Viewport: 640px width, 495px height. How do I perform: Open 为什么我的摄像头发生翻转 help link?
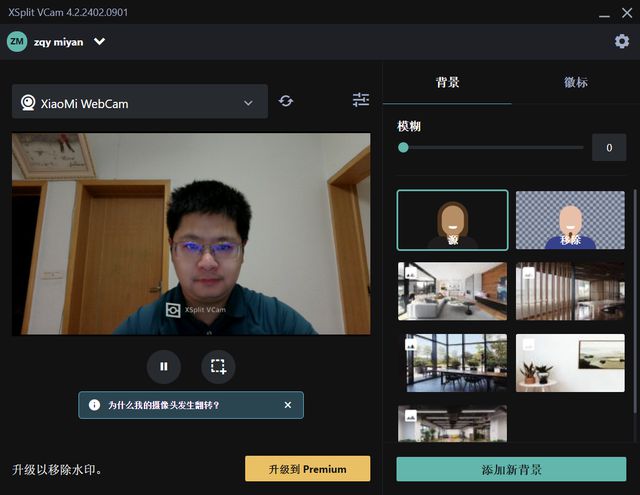(164, 405)
